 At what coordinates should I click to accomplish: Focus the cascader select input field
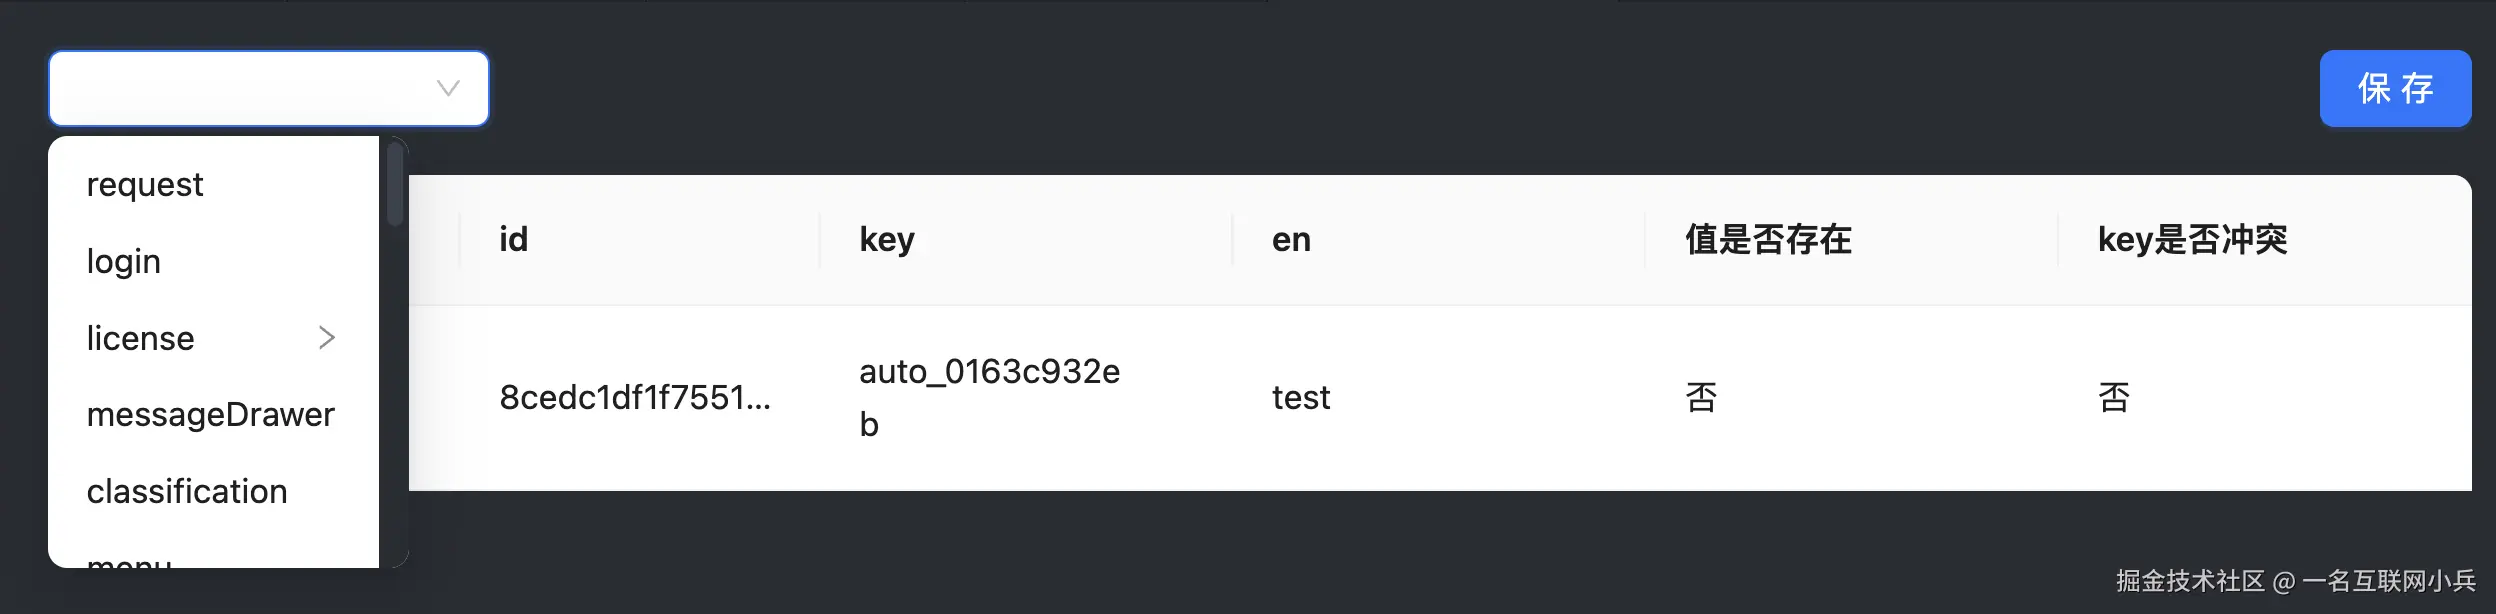240,88
